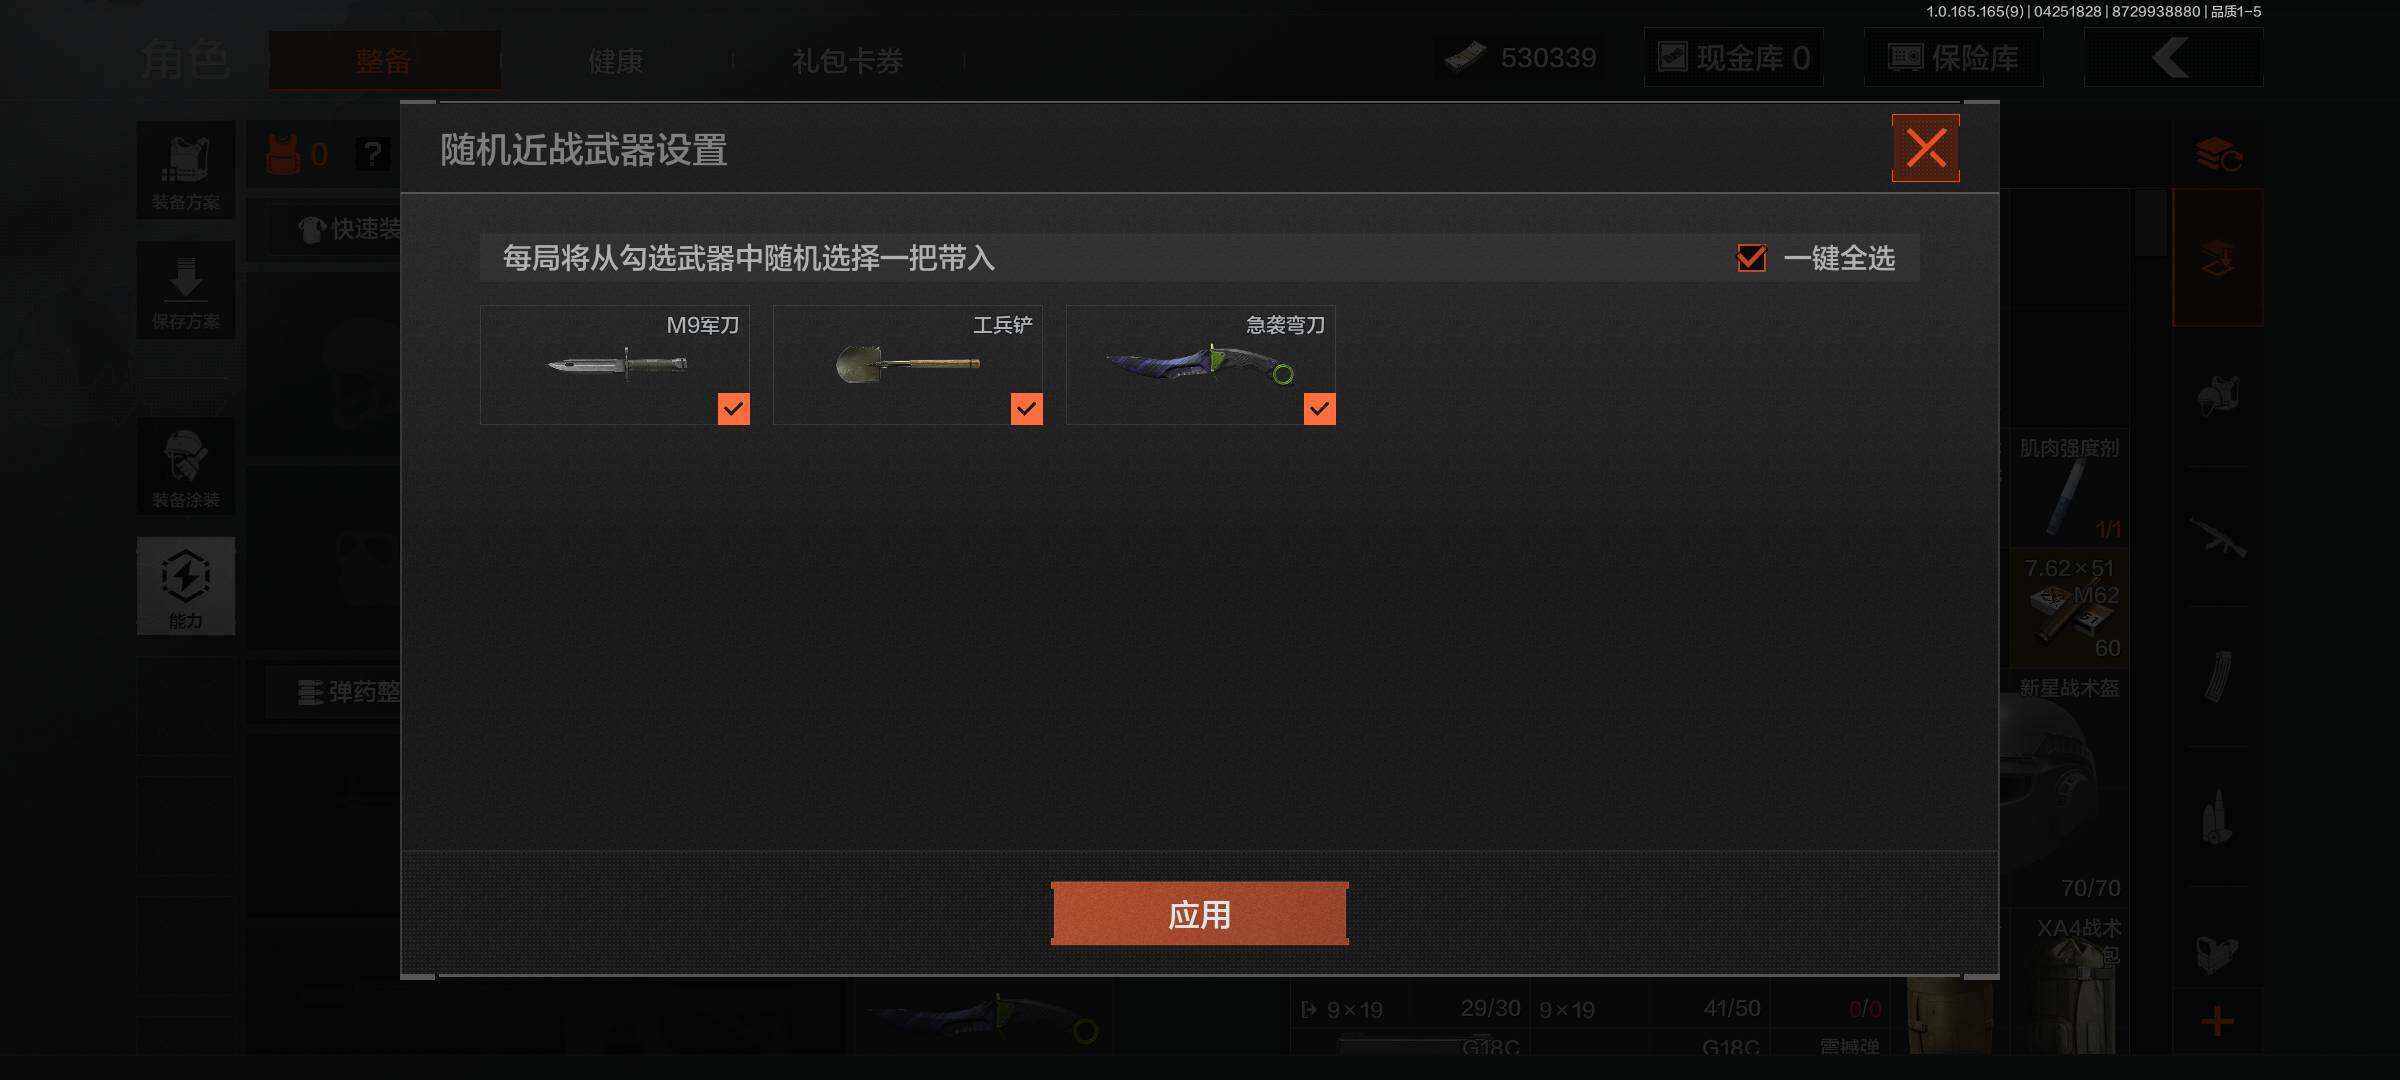Toggle the 一键全选 select-all checkbox
Viewport: 2400px width, 1080px height.
coord(1751,258)
